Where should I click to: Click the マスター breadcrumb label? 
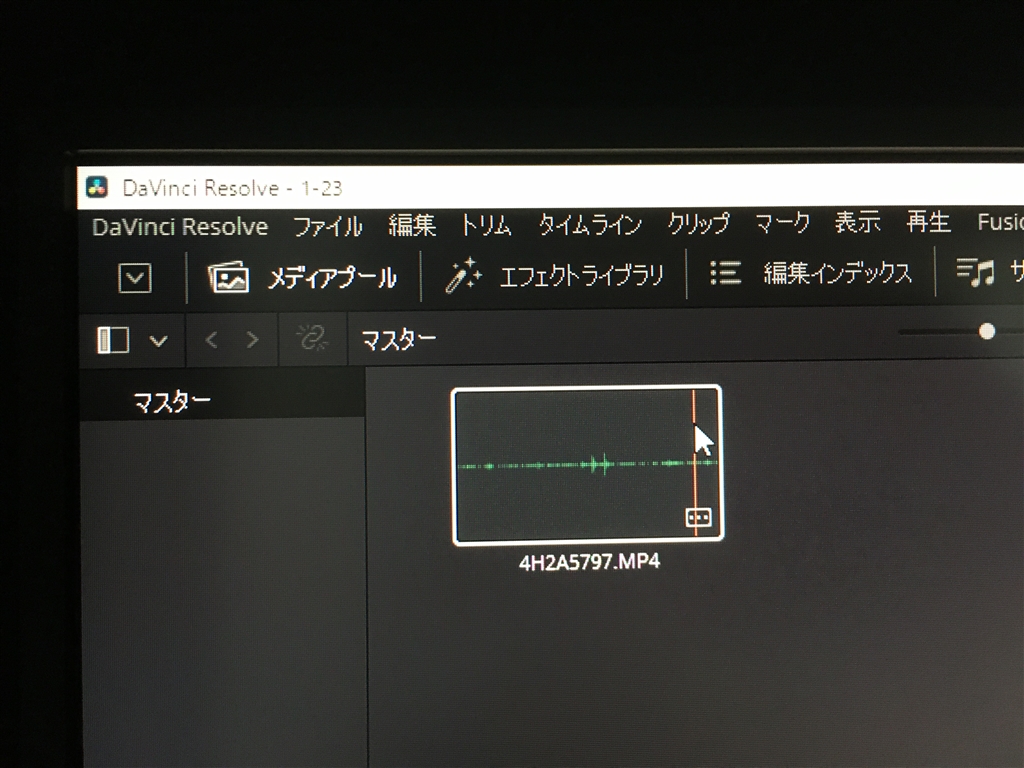click(x=398, y=340)
